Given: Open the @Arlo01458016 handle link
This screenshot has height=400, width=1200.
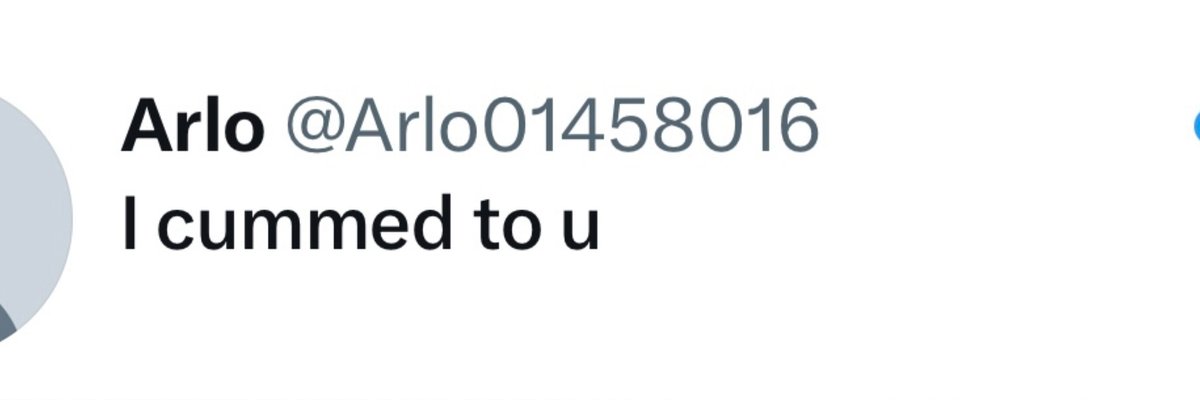Looking at the screenshot, I should [x=552, y=127].
